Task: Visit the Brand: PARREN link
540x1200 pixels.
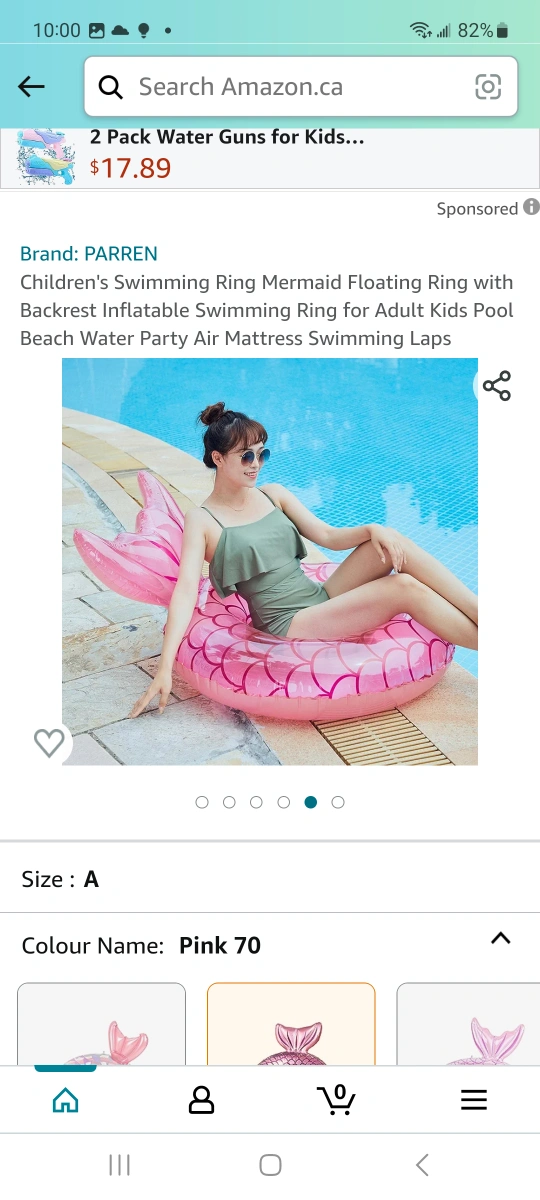Action: pos(89,254)
